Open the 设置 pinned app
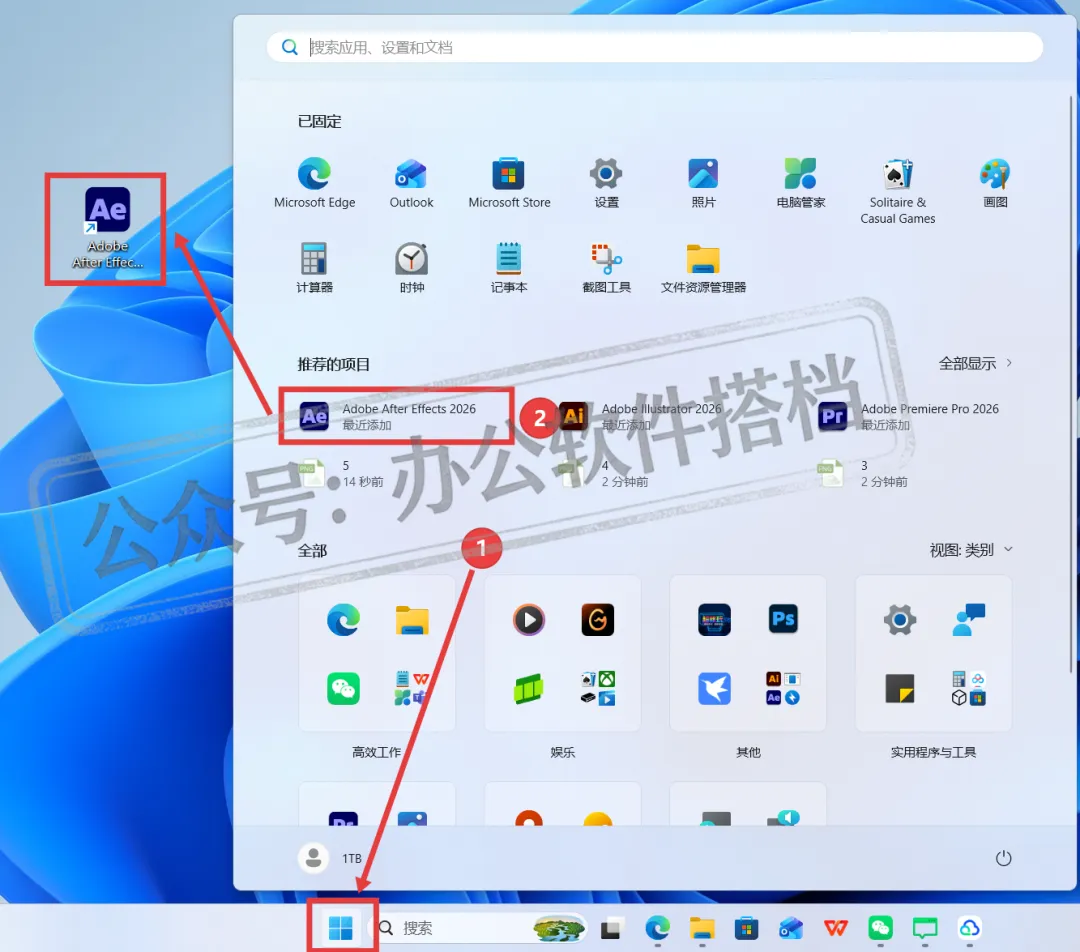Screen dimensions: 1080x952 click(606, 183)
